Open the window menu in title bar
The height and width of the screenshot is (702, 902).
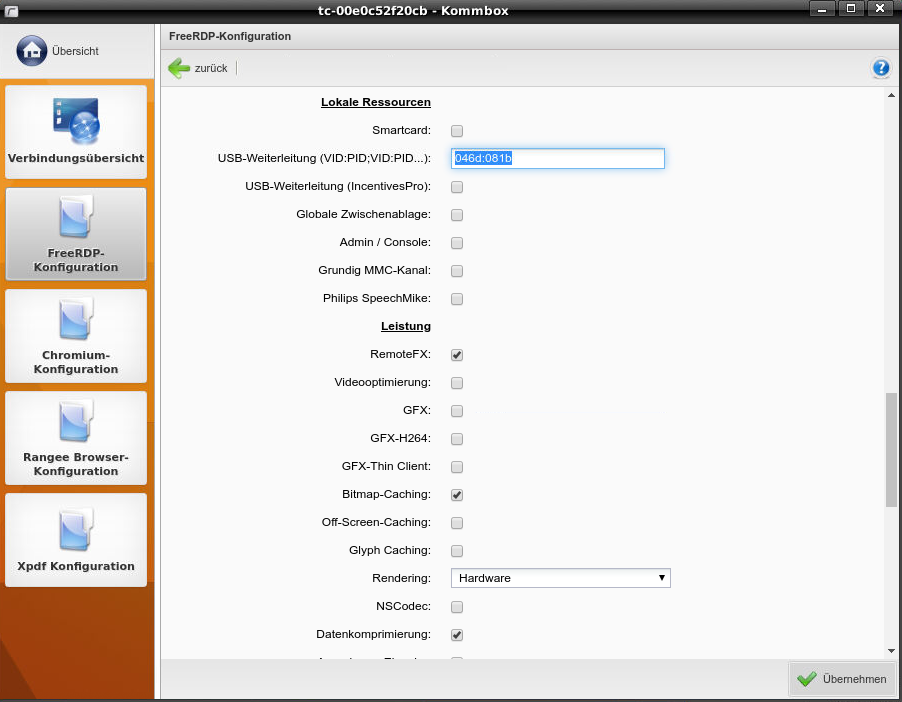11,9
